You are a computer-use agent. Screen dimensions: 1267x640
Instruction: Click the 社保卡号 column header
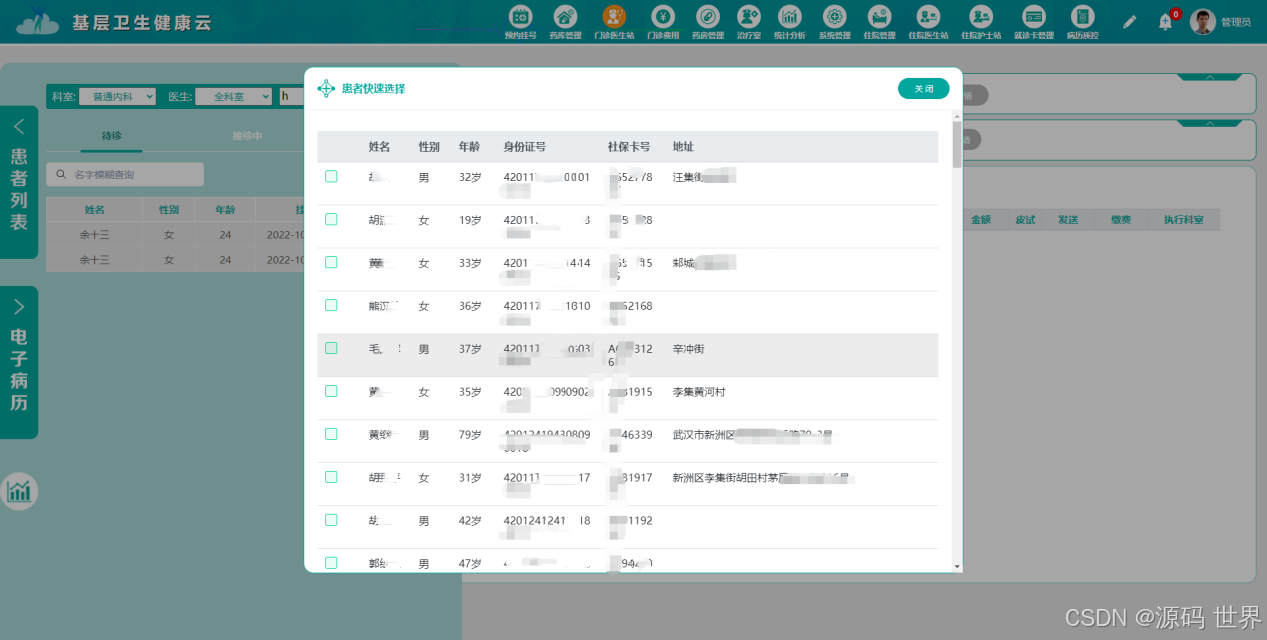[x=629, y=147]
